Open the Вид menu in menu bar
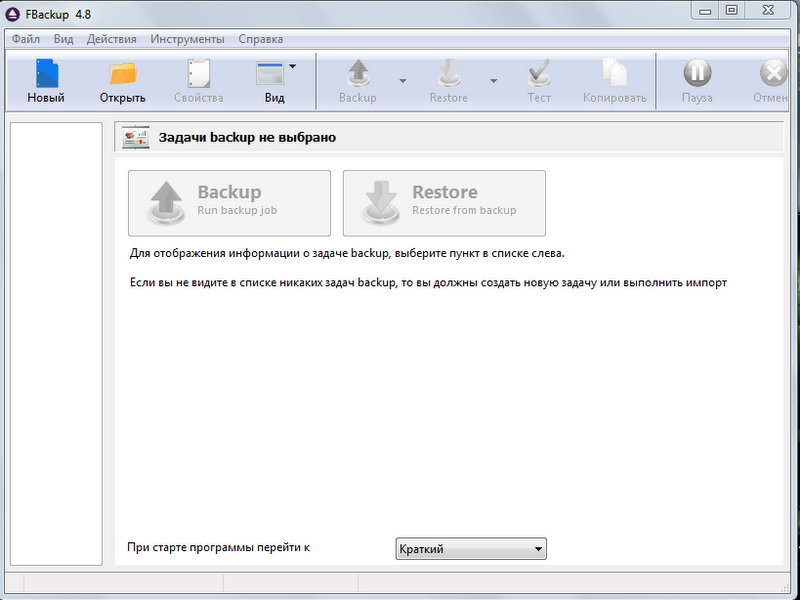The width and height of the screenshot is (800, 600). tap(64, 39)
